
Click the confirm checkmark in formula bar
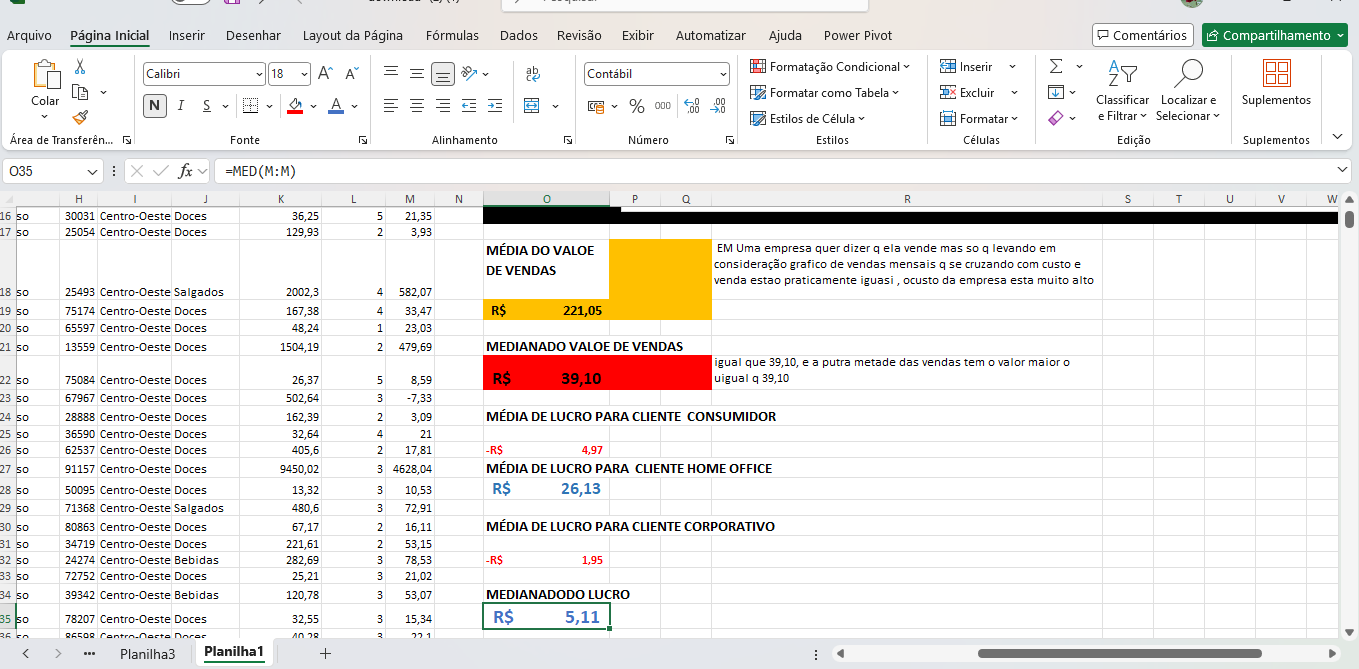160,171
